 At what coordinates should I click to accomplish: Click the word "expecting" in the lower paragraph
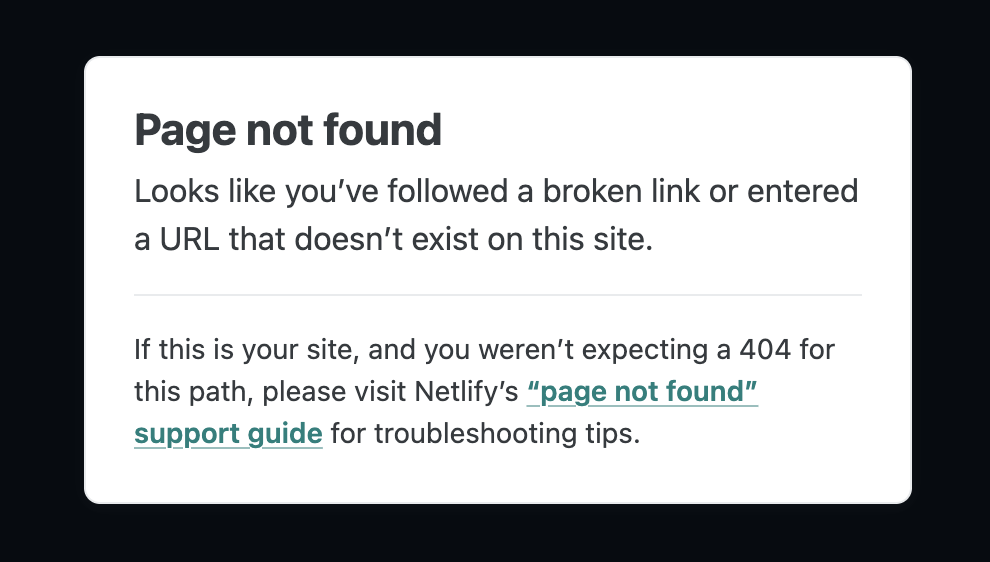point(644,350)
